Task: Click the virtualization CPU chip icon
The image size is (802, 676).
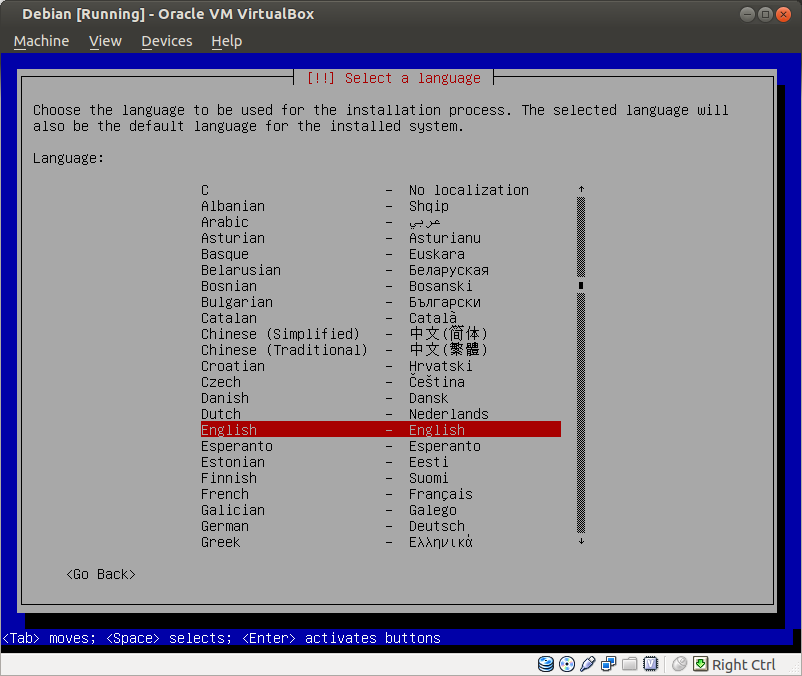Action: (651, 664)
